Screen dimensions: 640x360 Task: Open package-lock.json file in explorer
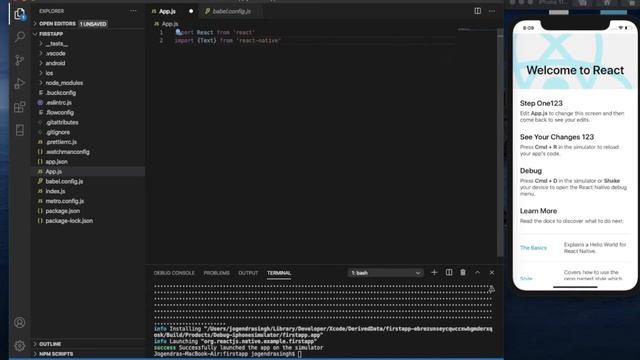pyautogui.click(x=69, y=221)
